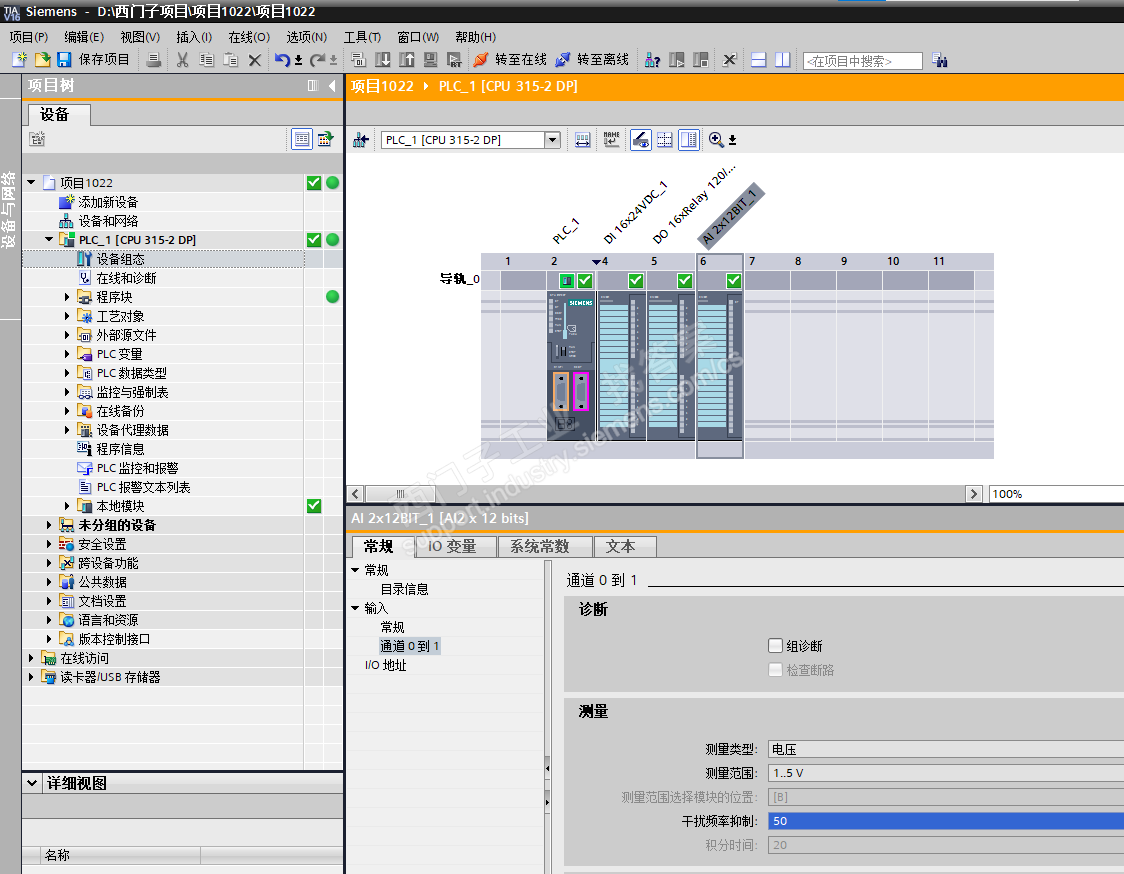
Task: Expand the PLC 变量 folder
Action: 67,353
